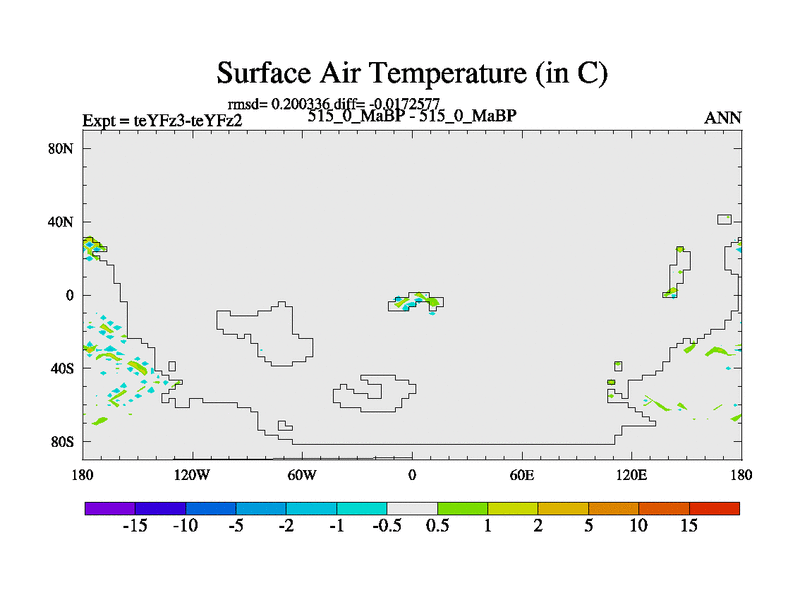
Task: Click the Surface Air Temperature title
Action: click(412, 73)
